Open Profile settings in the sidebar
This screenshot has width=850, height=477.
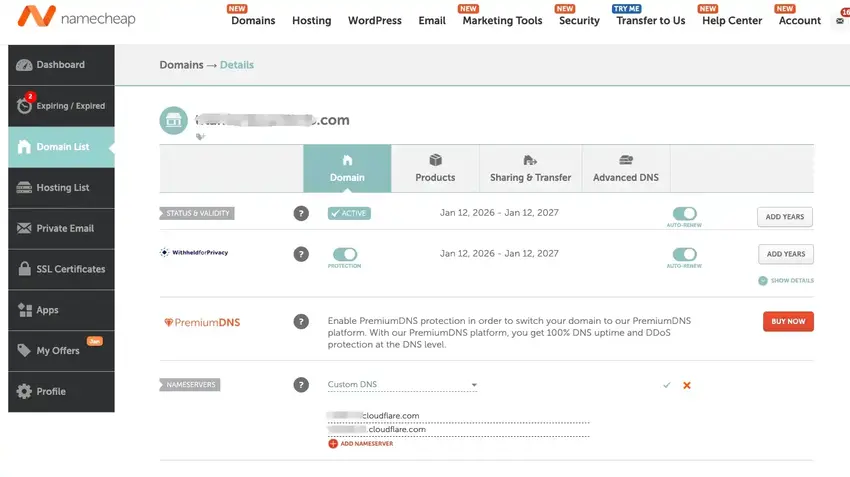pyautogui.click(x=61, y=391)
